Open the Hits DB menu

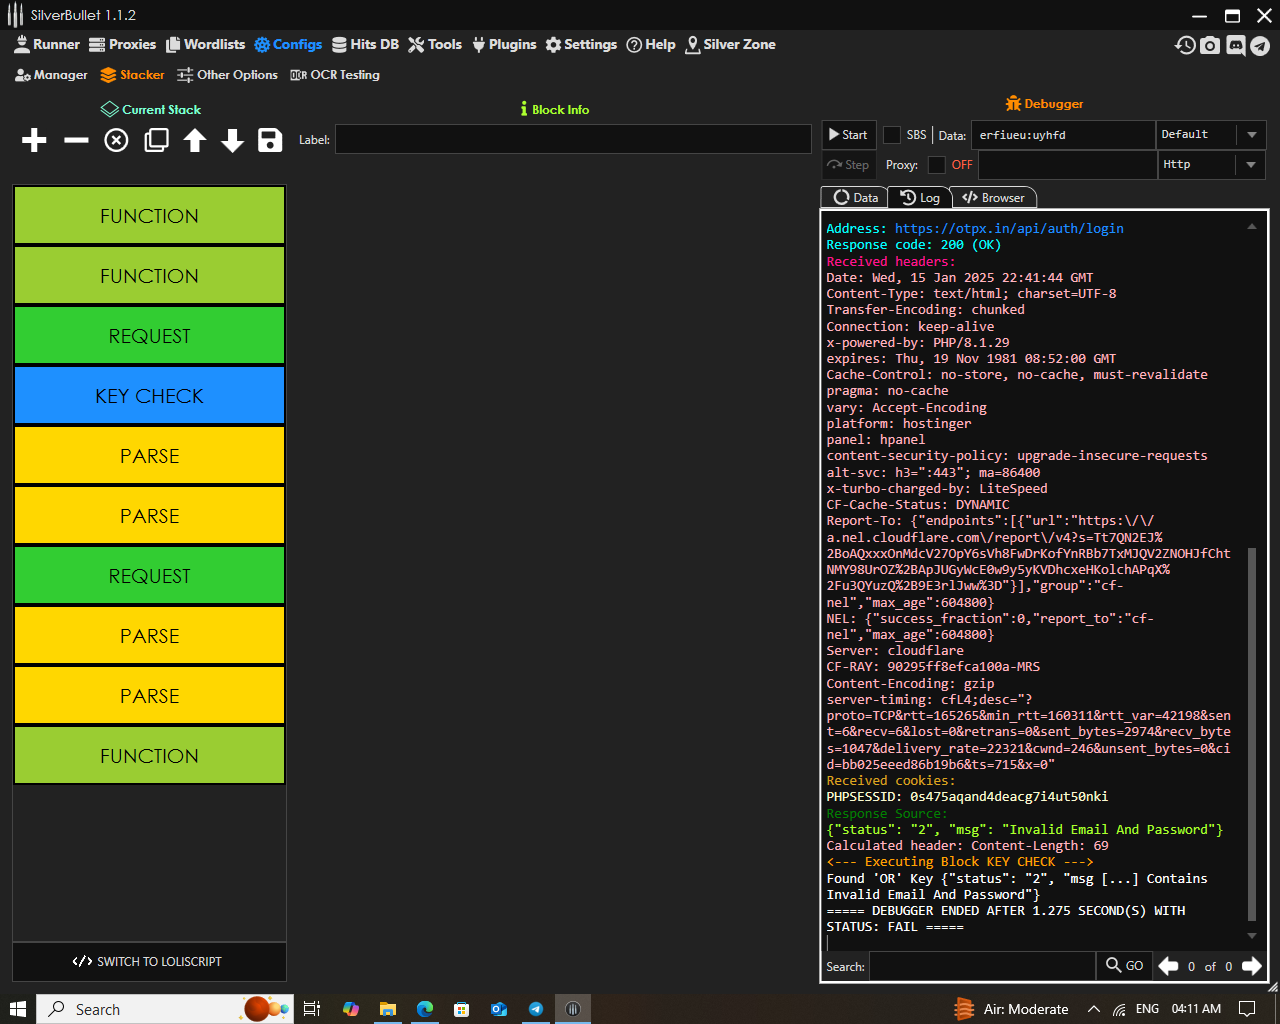(x=365, y=44)
